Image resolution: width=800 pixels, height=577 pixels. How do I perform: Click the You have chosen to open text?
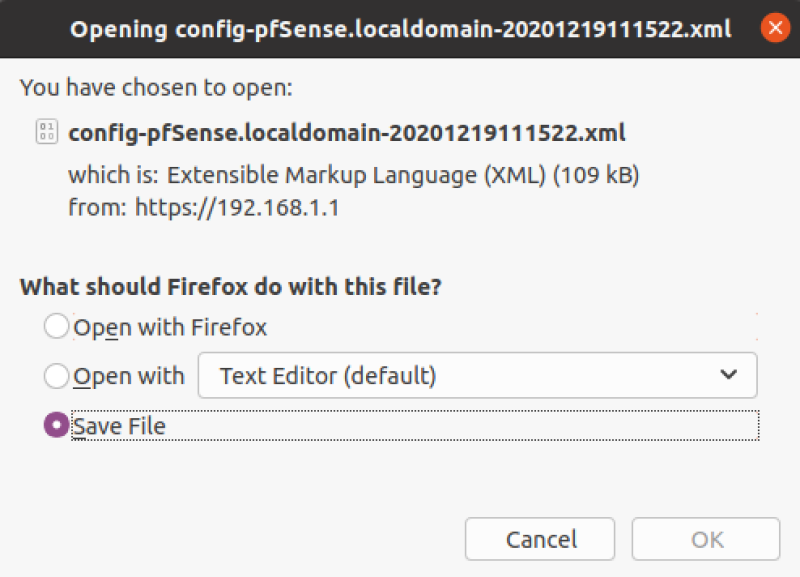[156, 88]
